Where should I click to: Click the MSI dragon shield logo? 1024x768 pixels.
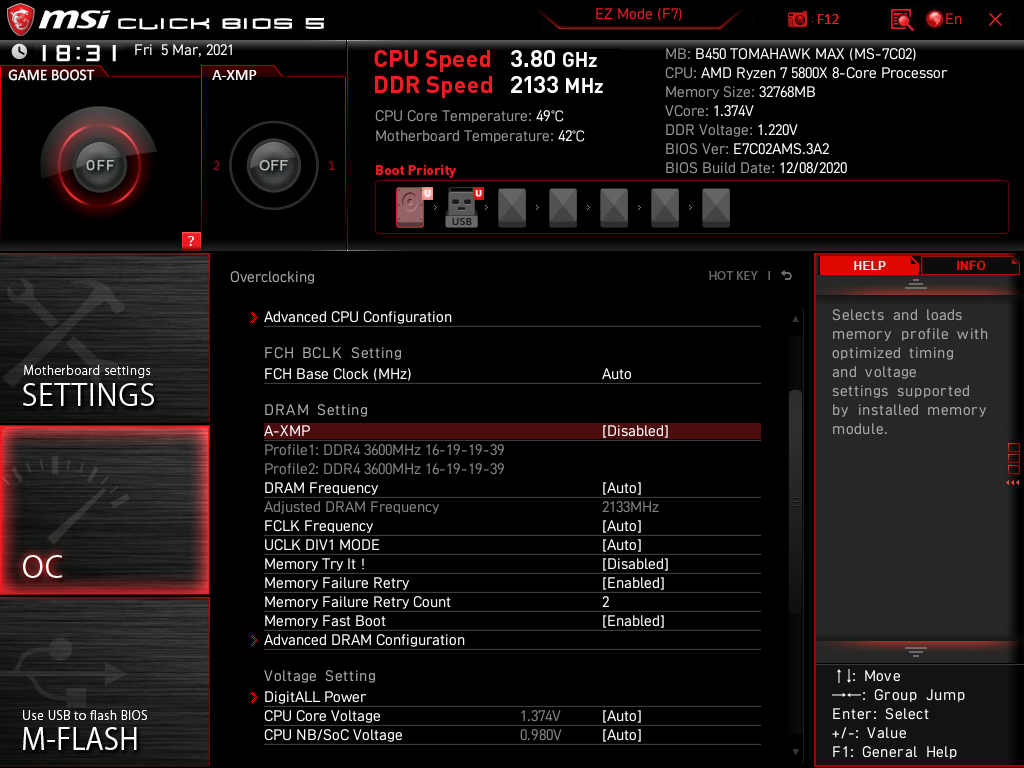click(20, 19)
